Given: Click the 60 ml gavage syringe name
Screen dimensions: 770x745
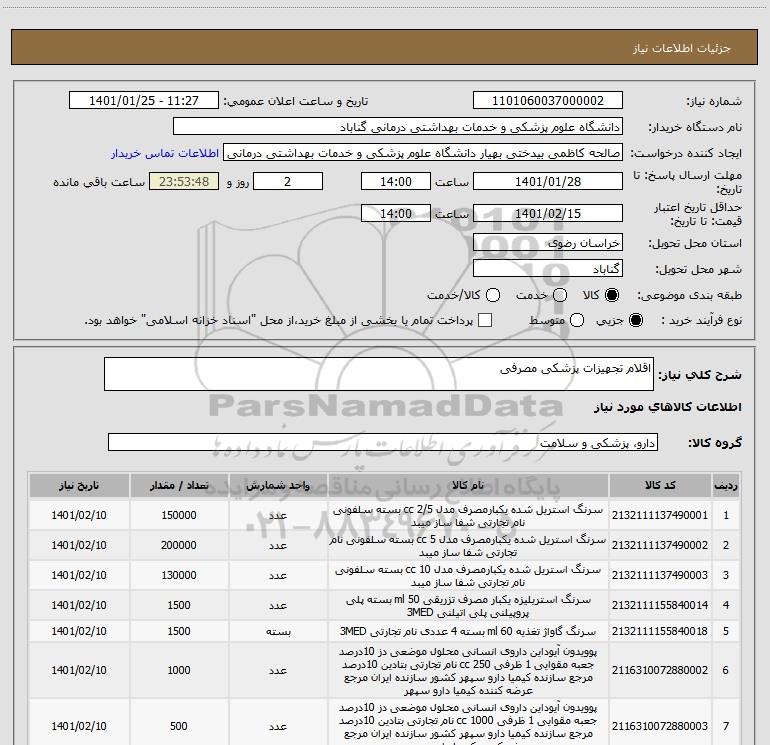Looking at the screenshot, I should coord(468,631).
